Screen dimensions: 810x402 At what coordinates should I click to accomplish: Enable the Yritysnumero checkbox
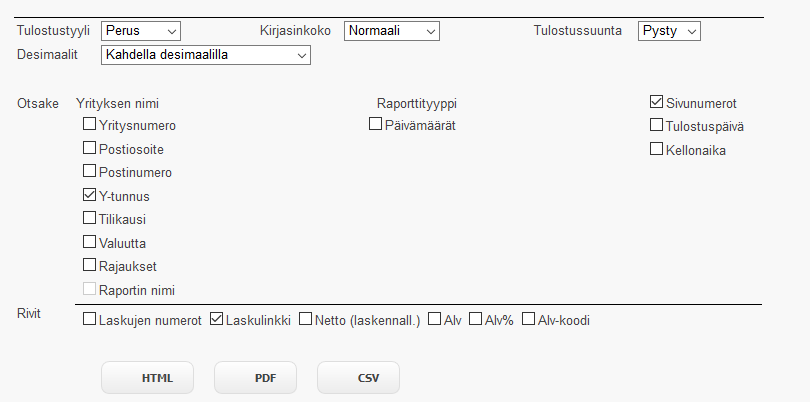coord(89,124)
